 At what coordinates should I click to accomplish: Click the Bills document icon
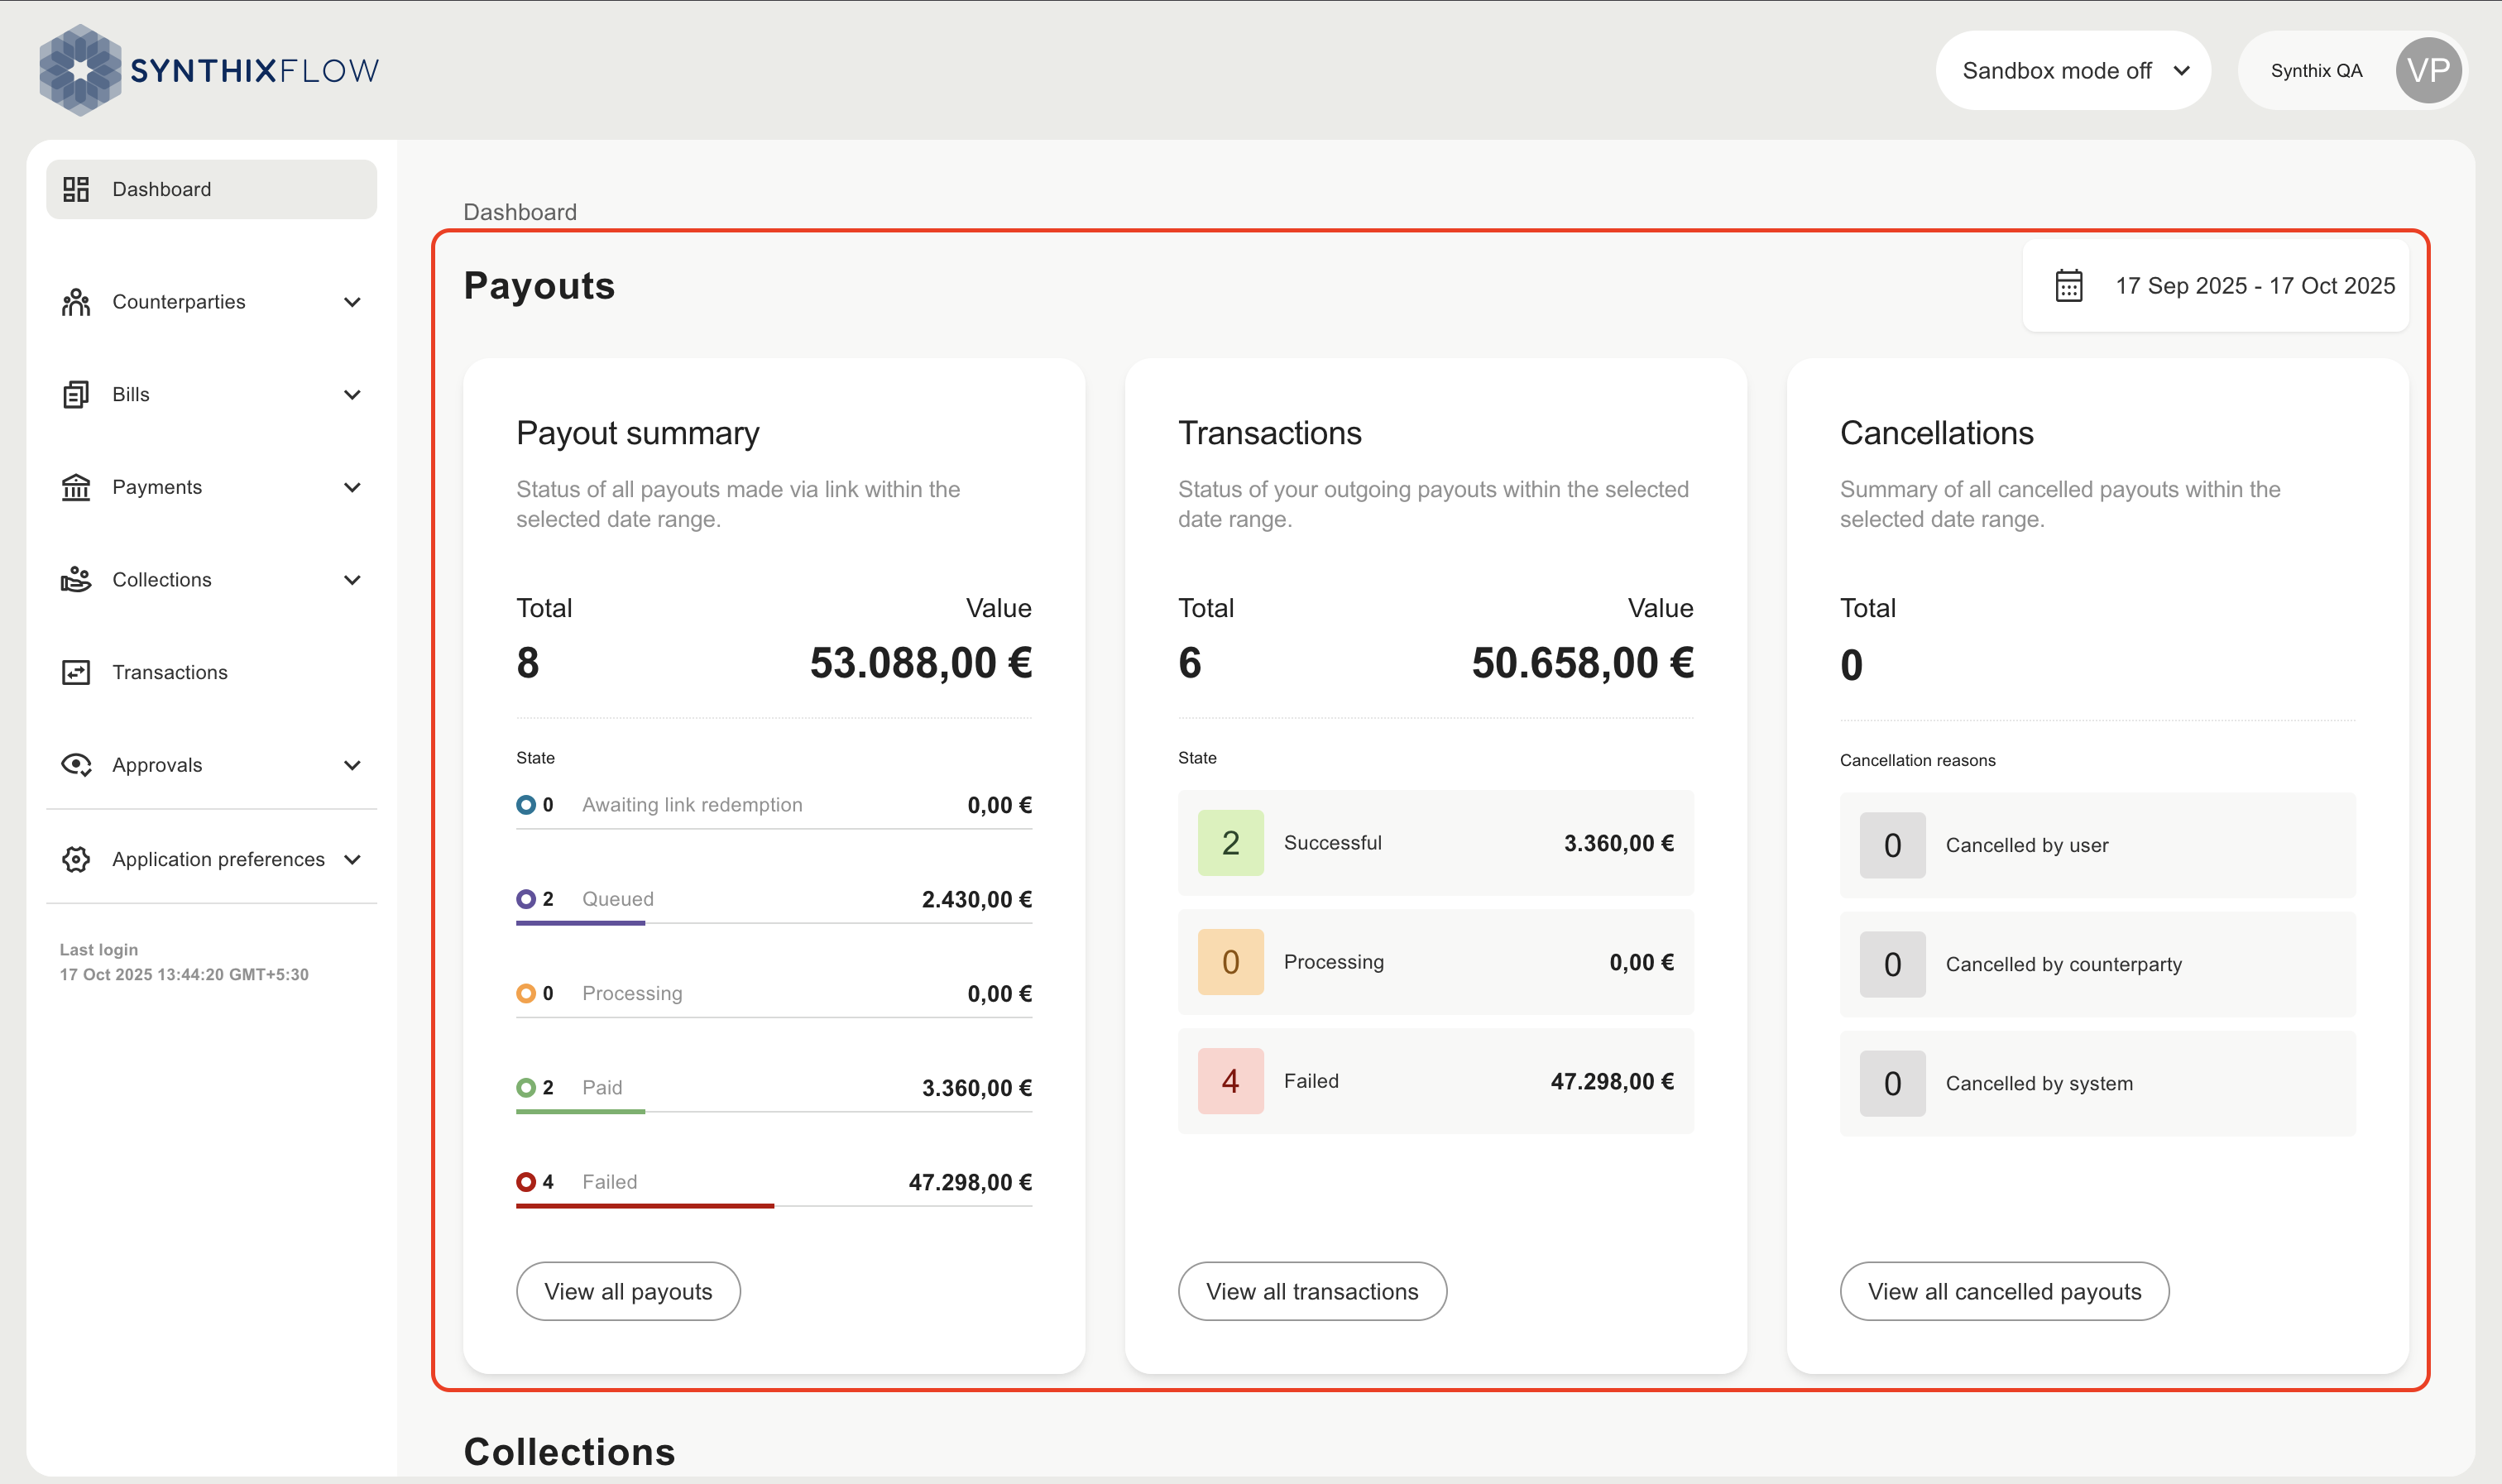(76, 395)
